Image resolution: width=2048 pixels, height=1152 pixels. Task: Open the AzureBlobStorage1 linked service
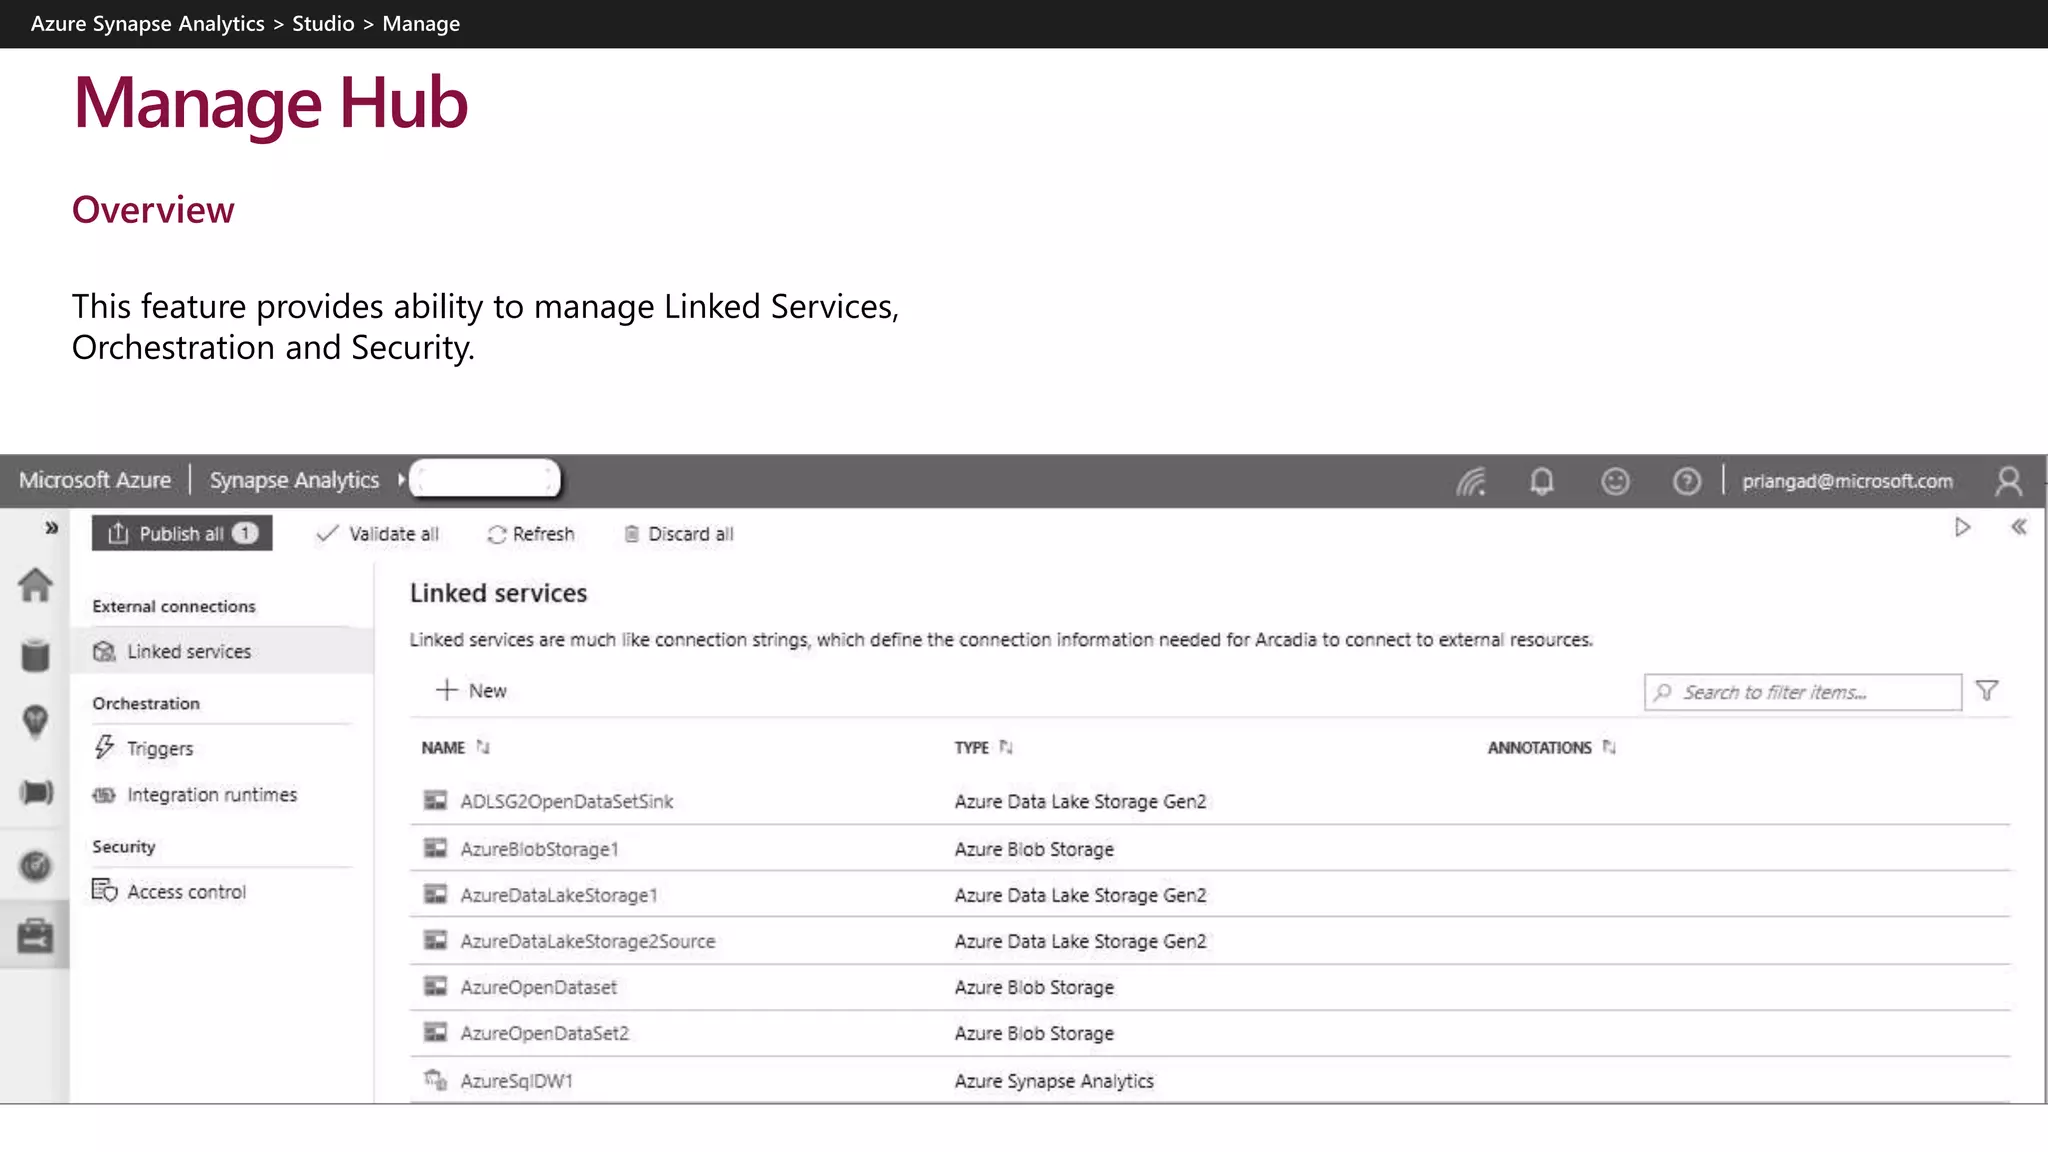pyautogui.click(x=539, y=849)
